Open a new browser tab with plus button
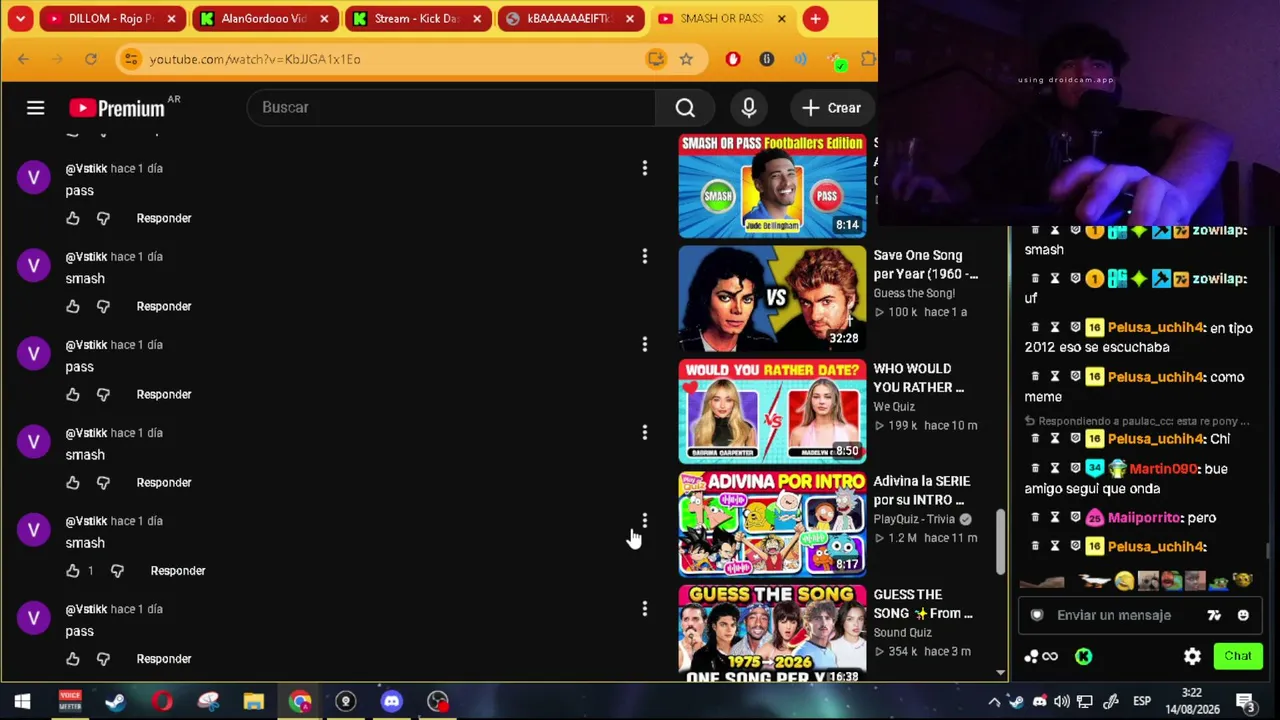 click(816, 18)
